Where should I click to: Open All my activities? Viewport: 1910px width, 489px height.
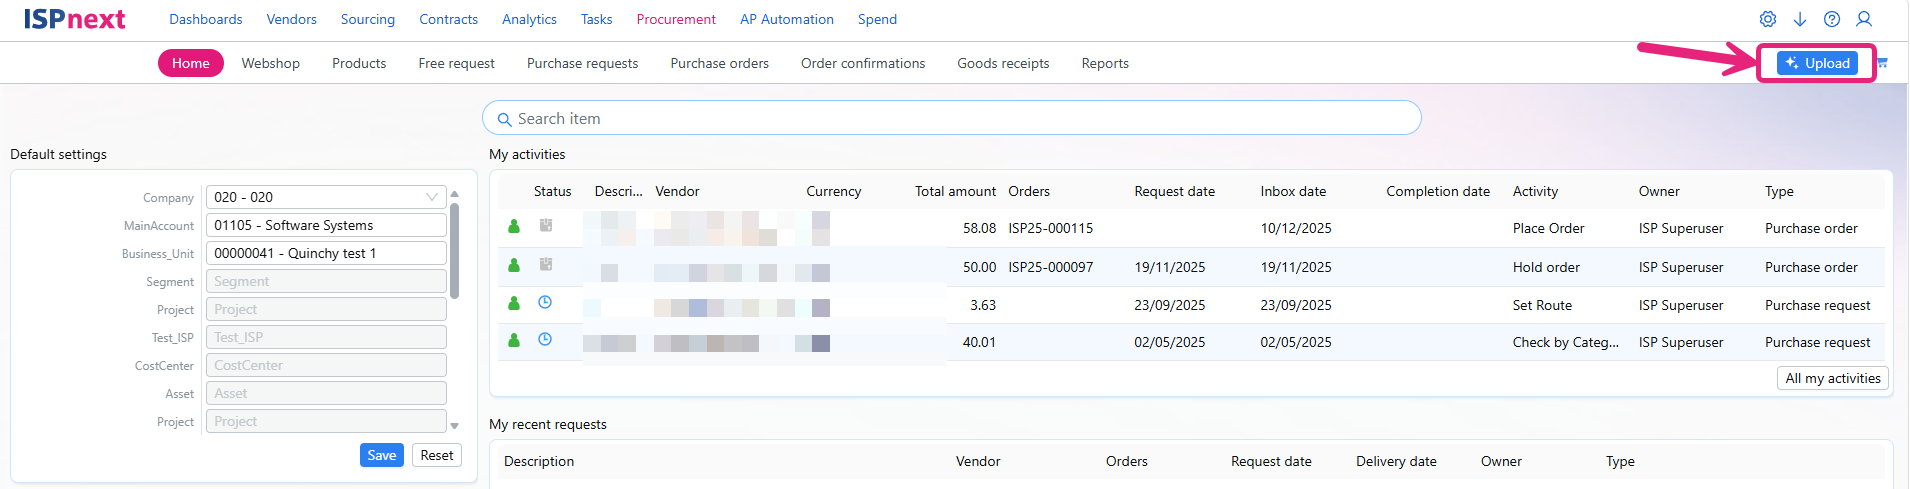point(1833,378)
